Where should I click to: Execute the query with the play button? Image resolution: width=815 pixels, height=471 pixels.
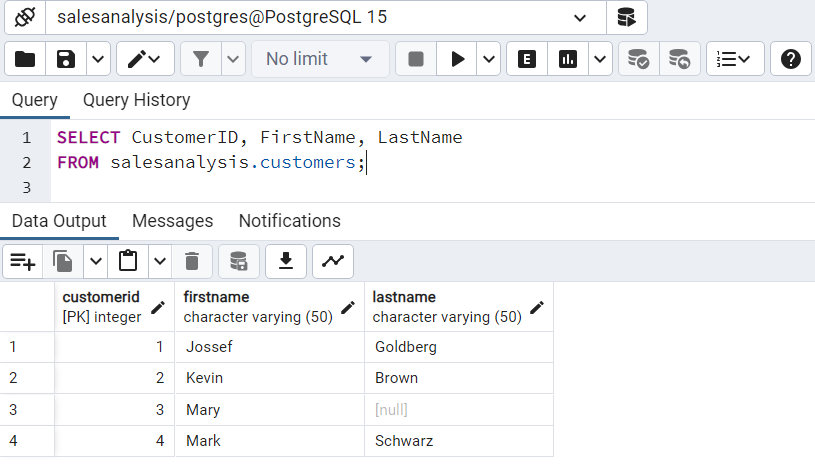click(457, 59)
